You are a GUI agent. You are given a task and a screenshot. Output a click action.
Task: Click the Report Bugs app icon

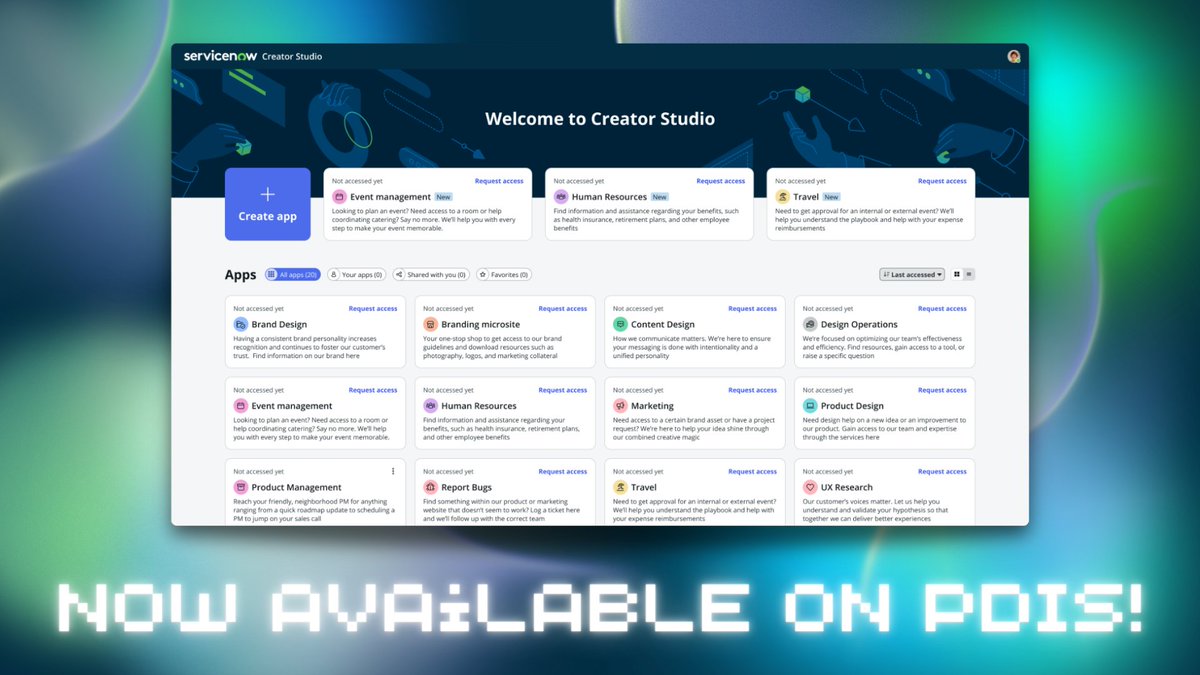(x=430, y=487)
